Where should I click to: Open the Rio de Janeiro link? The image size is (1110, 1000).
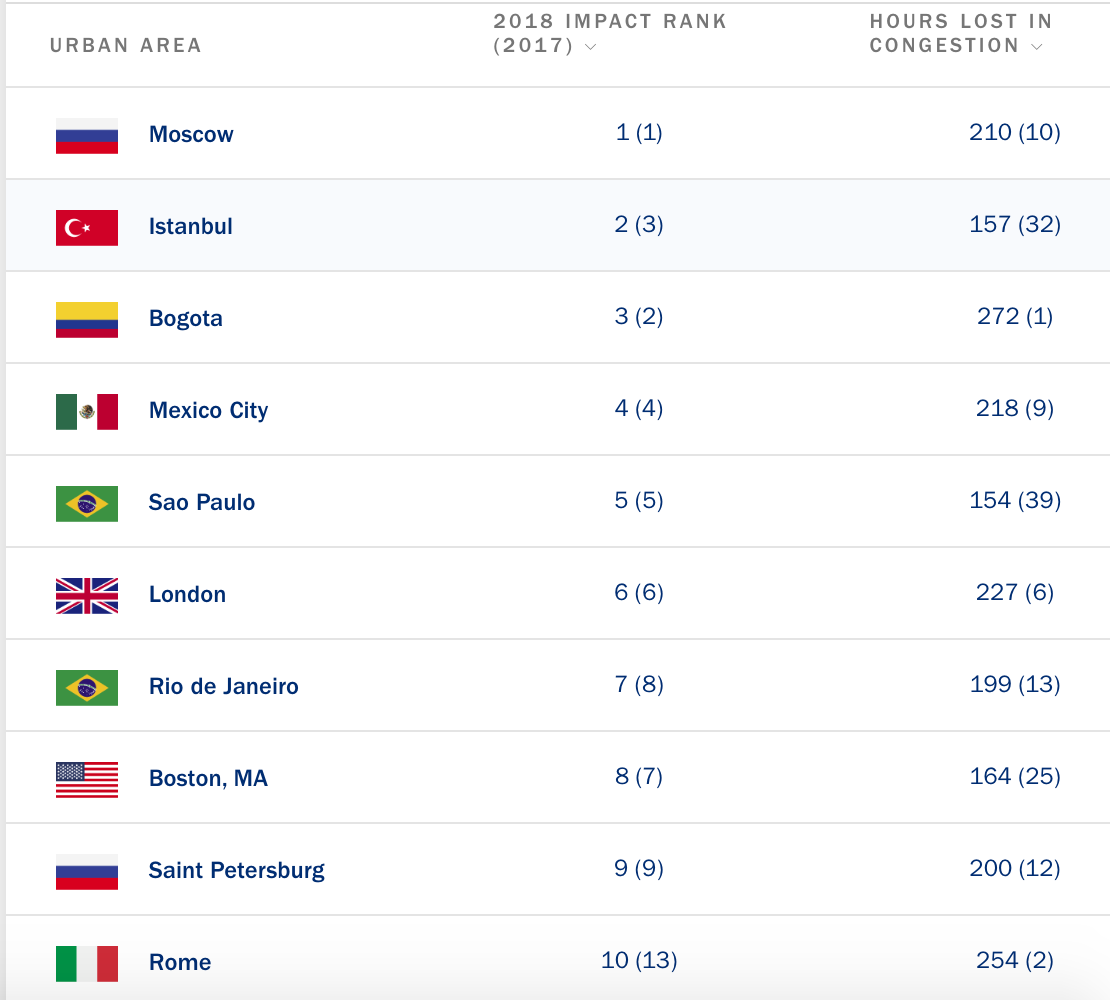(x=224, y=687)
